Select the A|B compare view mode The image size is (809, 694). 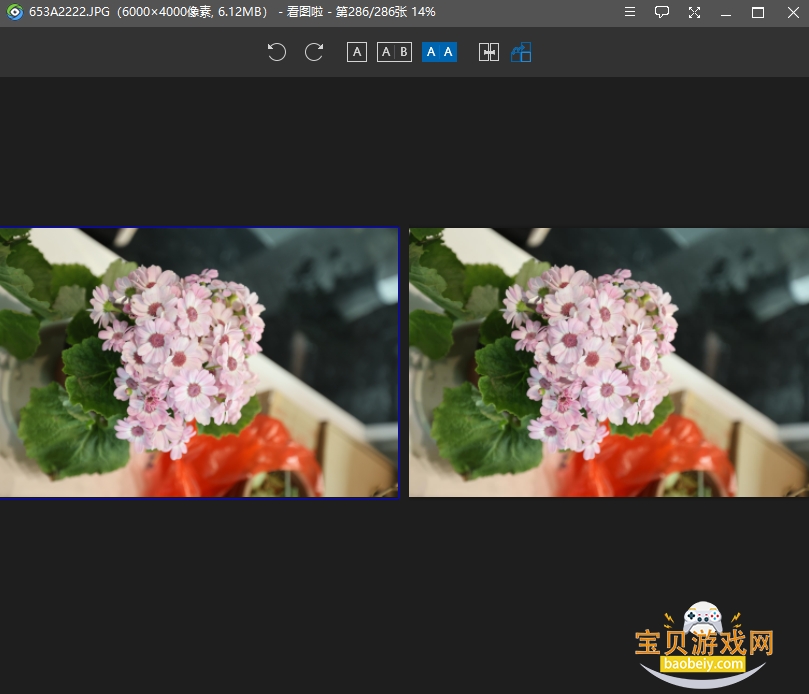(394, 52)
